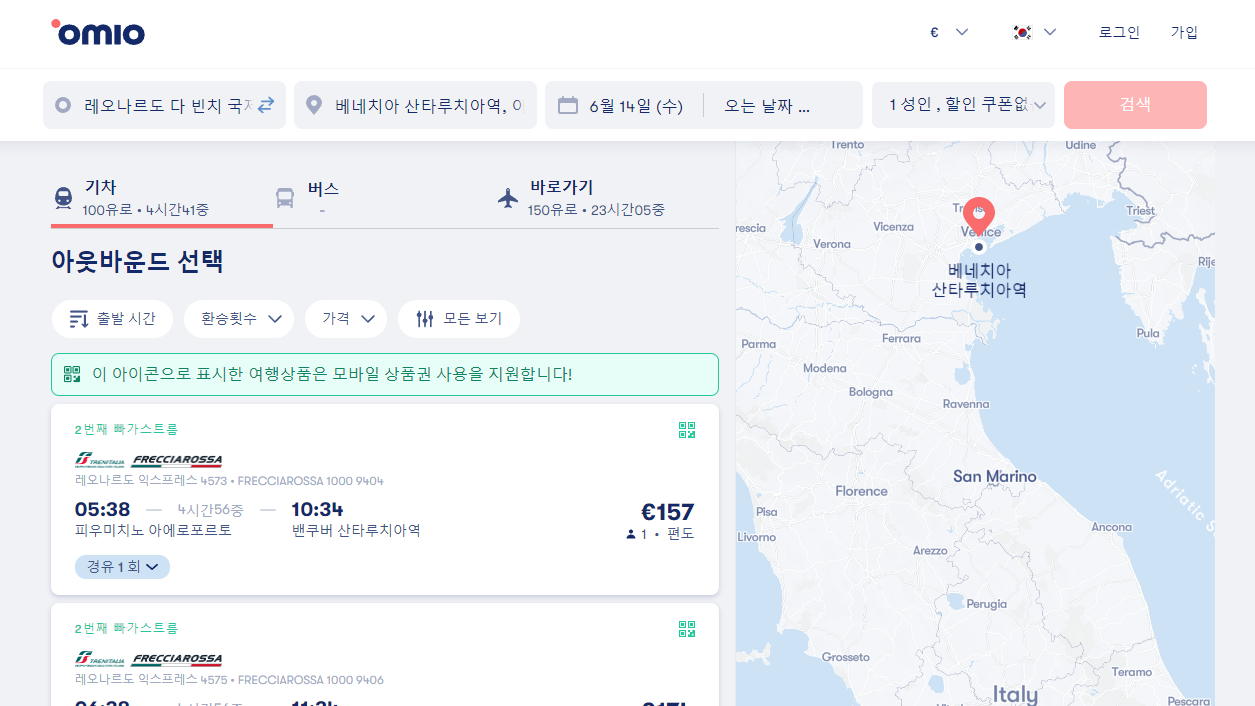This screenshot has height=706, width=1255.
Task: Click 베네치아 산타루치아역 label on the map
Action: point(979,280)
